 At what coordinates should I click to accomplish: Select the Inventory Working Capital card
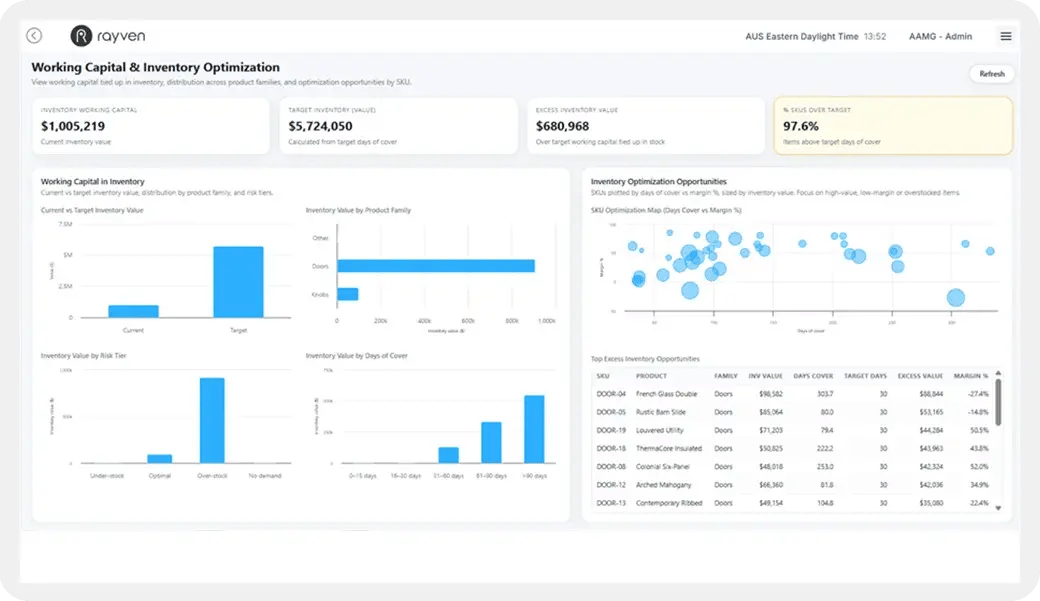(150, 125)
